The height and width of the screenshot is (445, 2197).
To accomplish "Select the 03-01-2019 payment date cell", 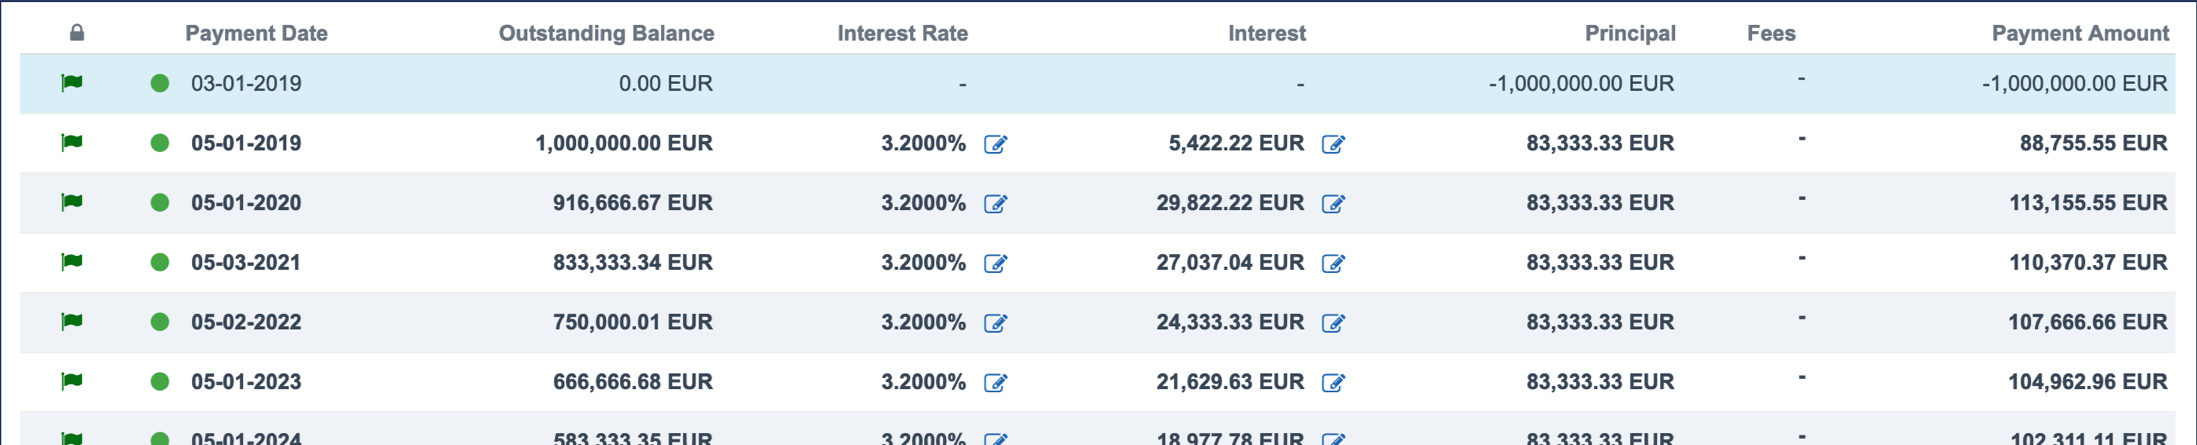I will click(246, 83).
